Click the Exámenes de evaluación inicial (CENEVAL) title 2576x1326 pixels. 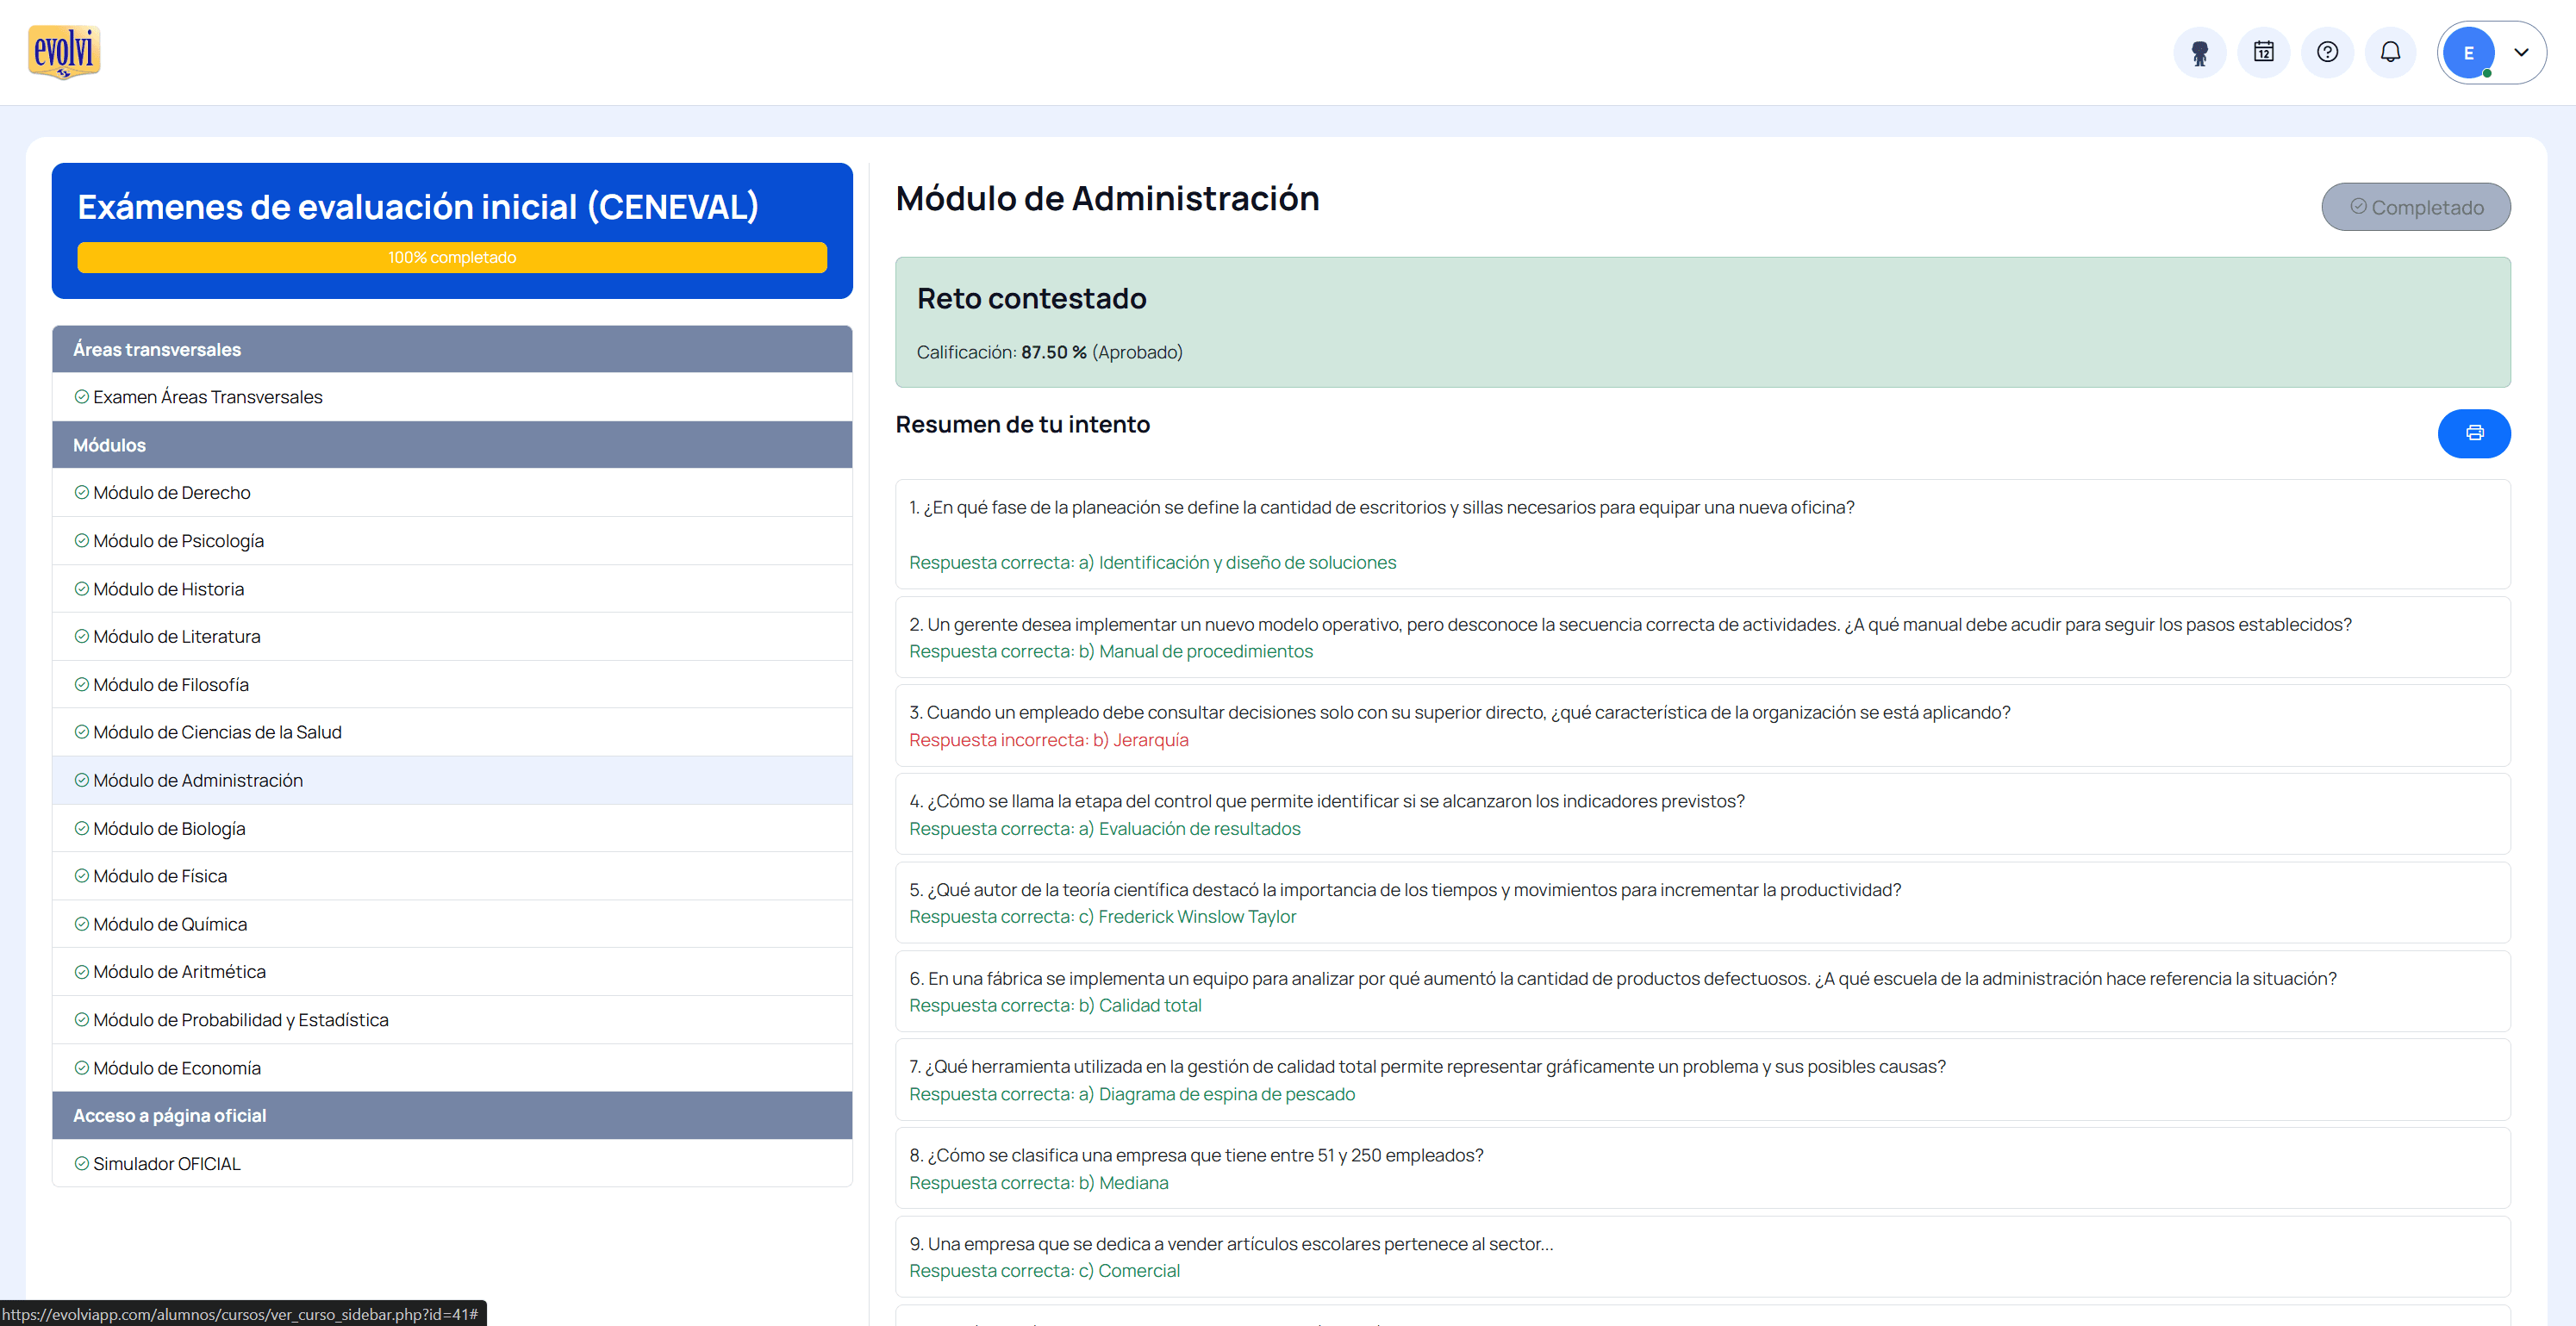tap(418, 206)
